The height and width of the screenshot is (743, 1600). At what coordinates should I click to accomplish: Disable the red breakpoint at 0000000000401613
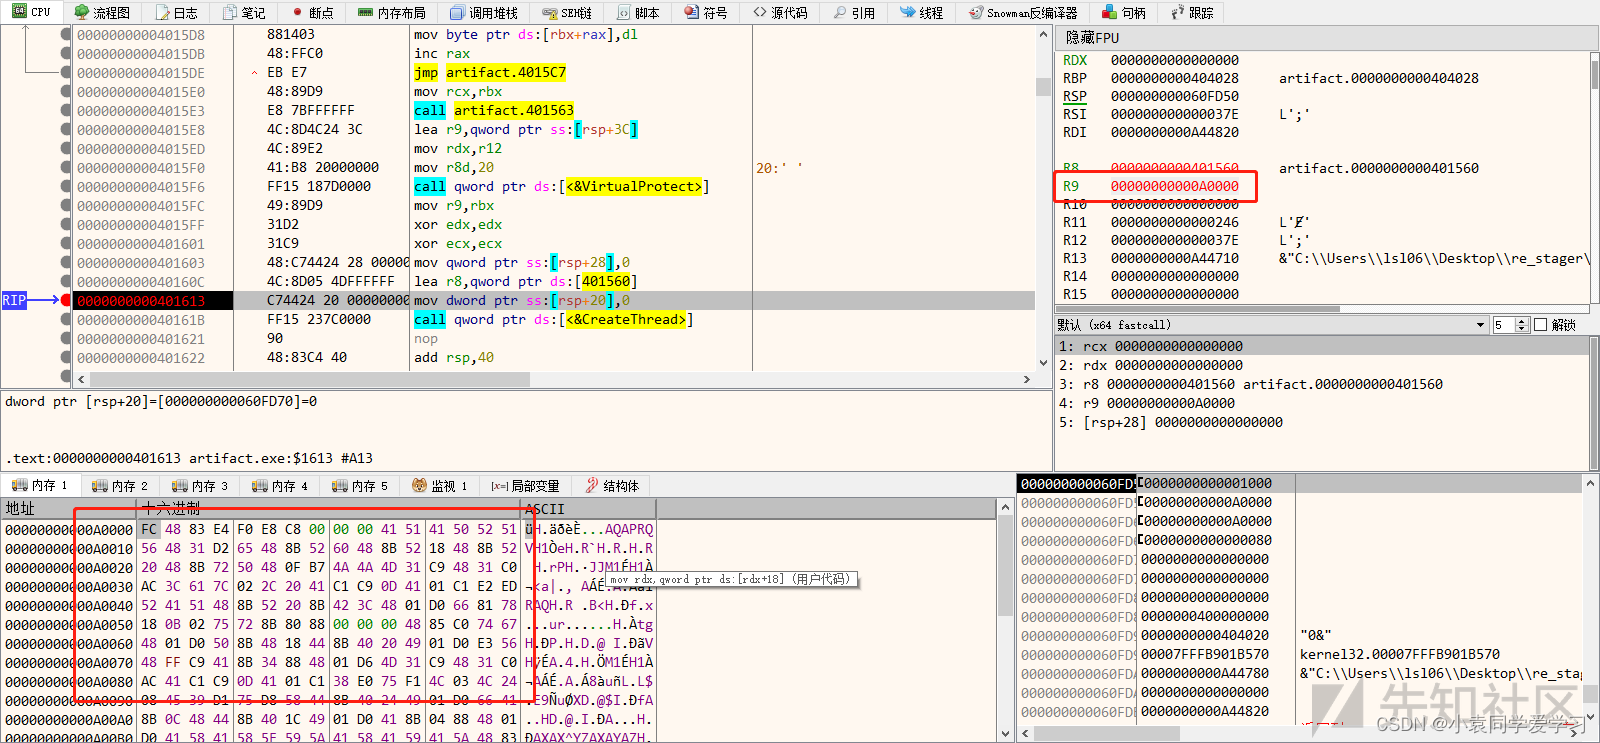tap(66, 300)
